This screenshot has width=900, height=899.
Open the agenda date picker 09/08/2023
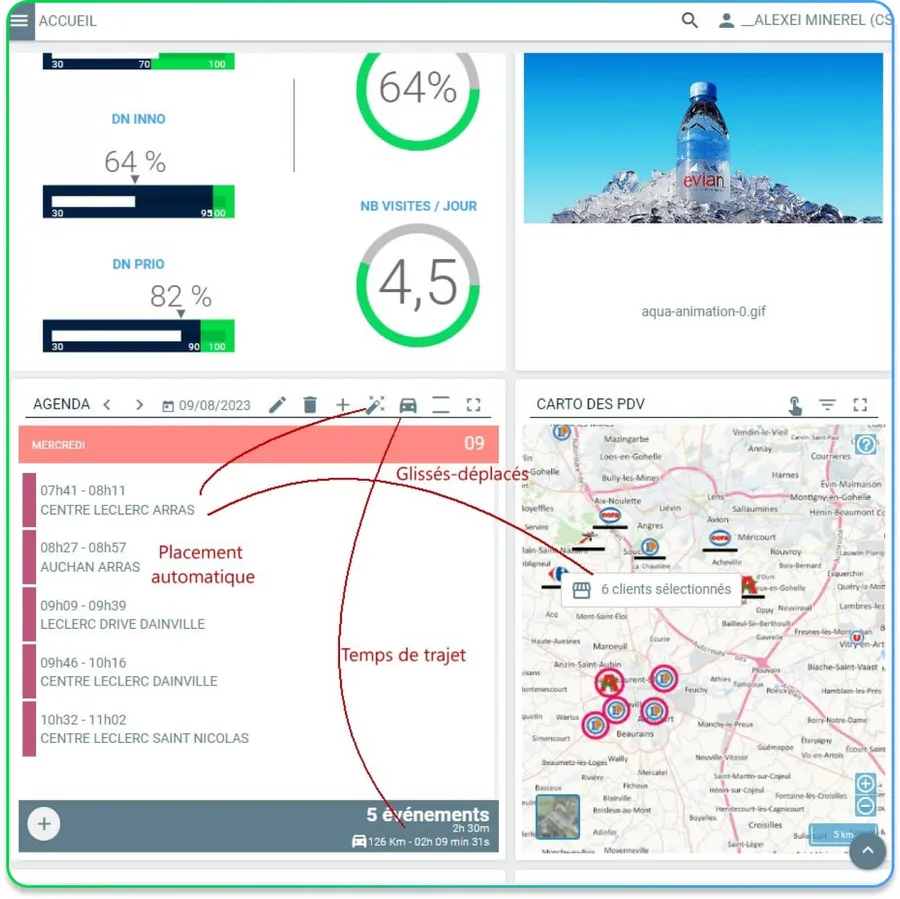(x=206, y=405)
